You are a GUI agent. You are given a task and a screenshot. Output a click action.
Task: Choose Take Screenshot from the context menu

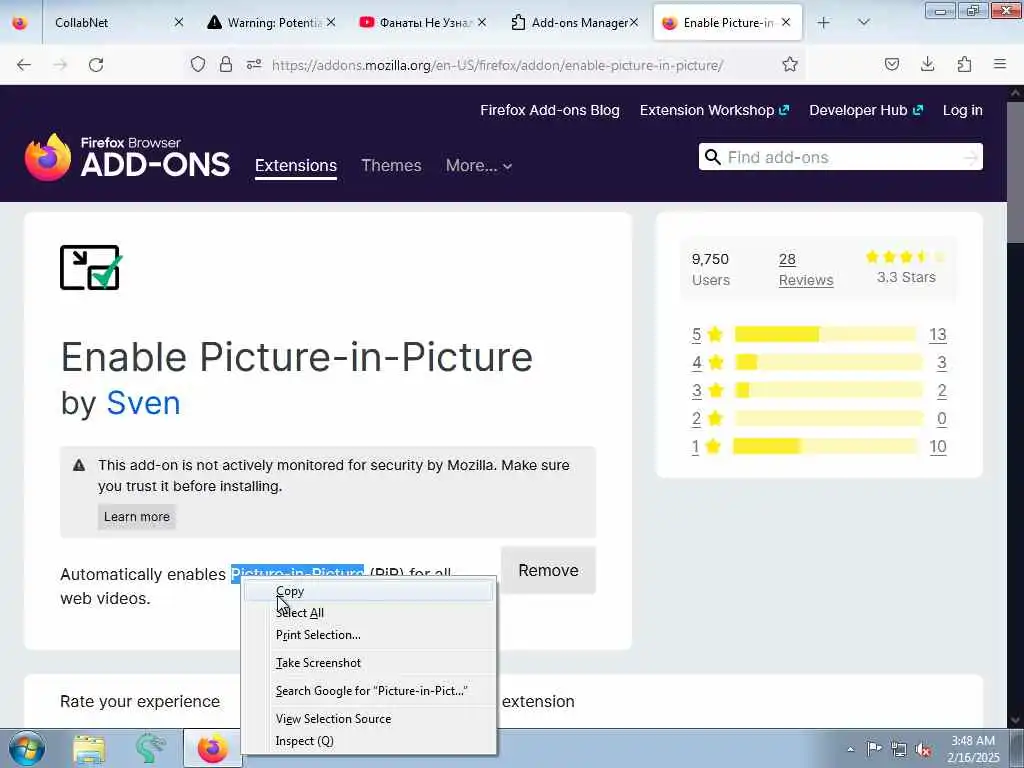tap(369, 663)
